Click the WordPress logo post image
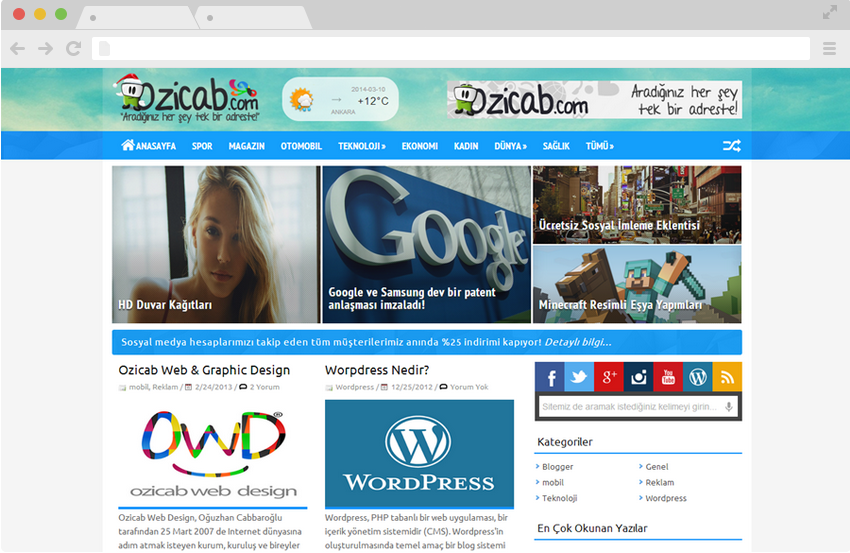850x553 pixels. [419, 454]
